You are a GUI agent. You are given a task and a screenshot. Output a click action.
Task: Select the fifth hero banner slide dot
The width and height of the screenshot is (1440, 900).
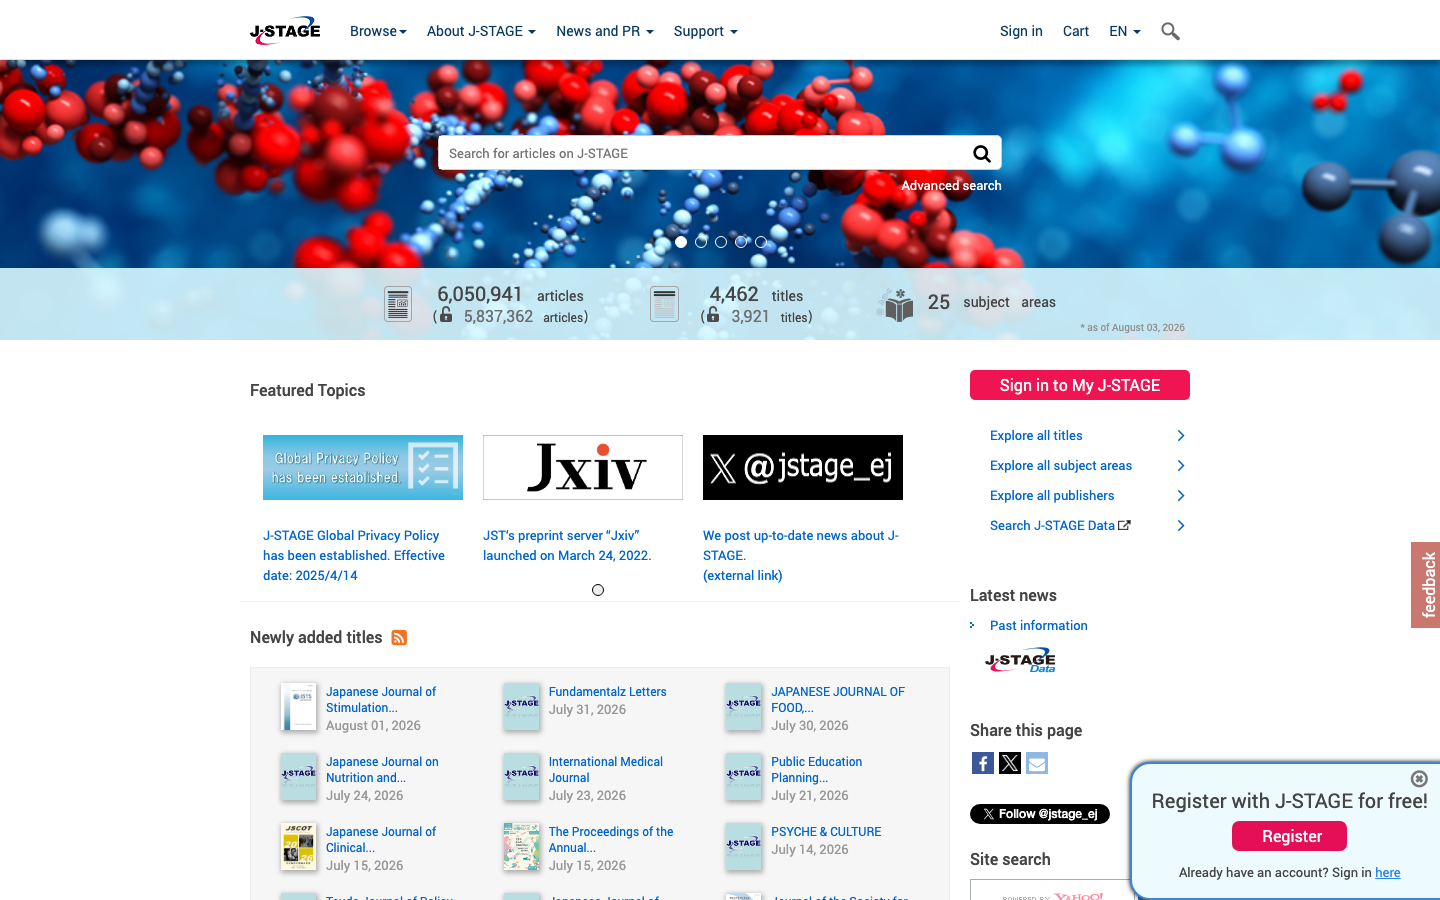pos(761,242)
